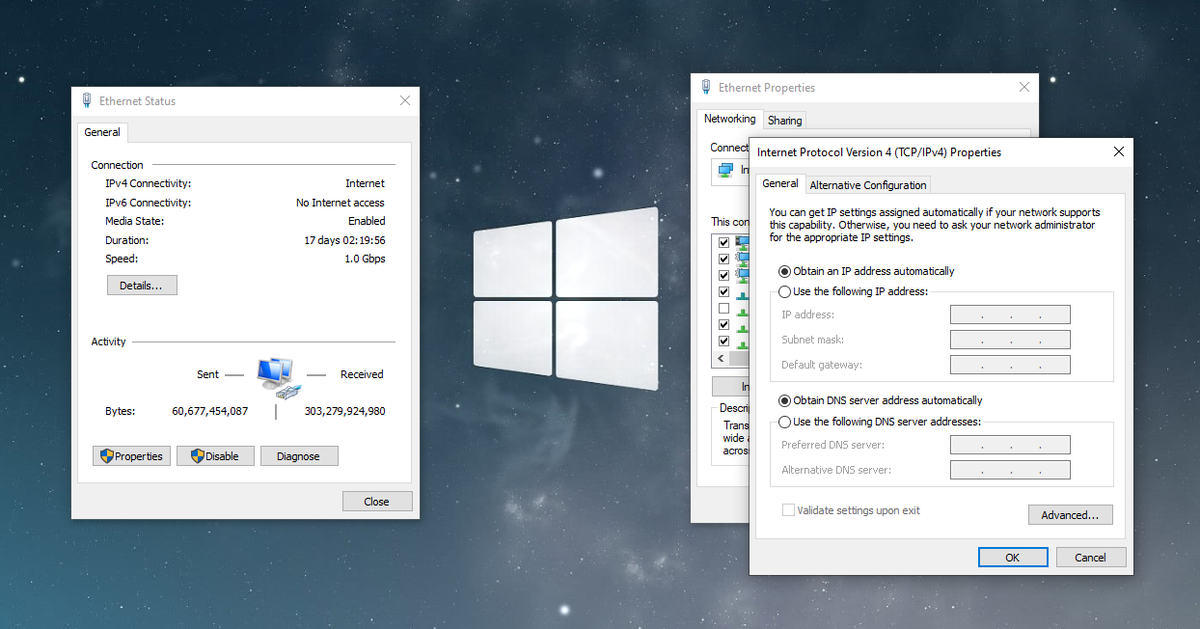This screenshot has width=1200, height=629.
Task: Switch to the Sharing tab
Action: [x=784, y=119]
